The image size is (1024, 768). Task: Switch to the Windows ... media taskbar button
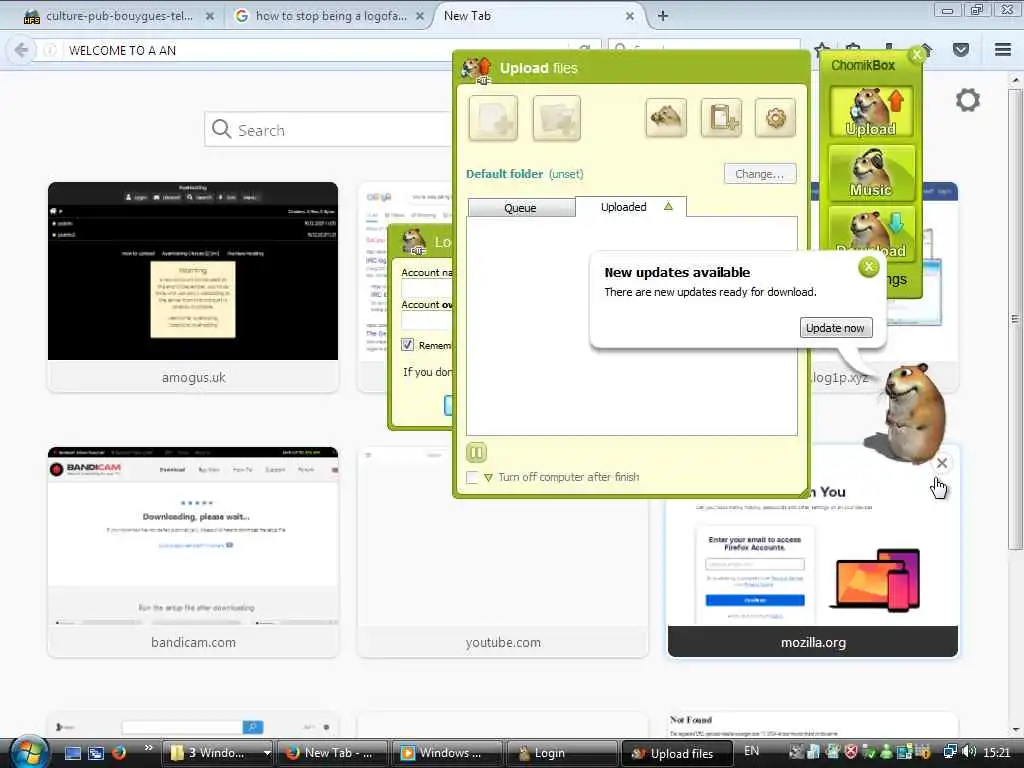tap(447, 753)
